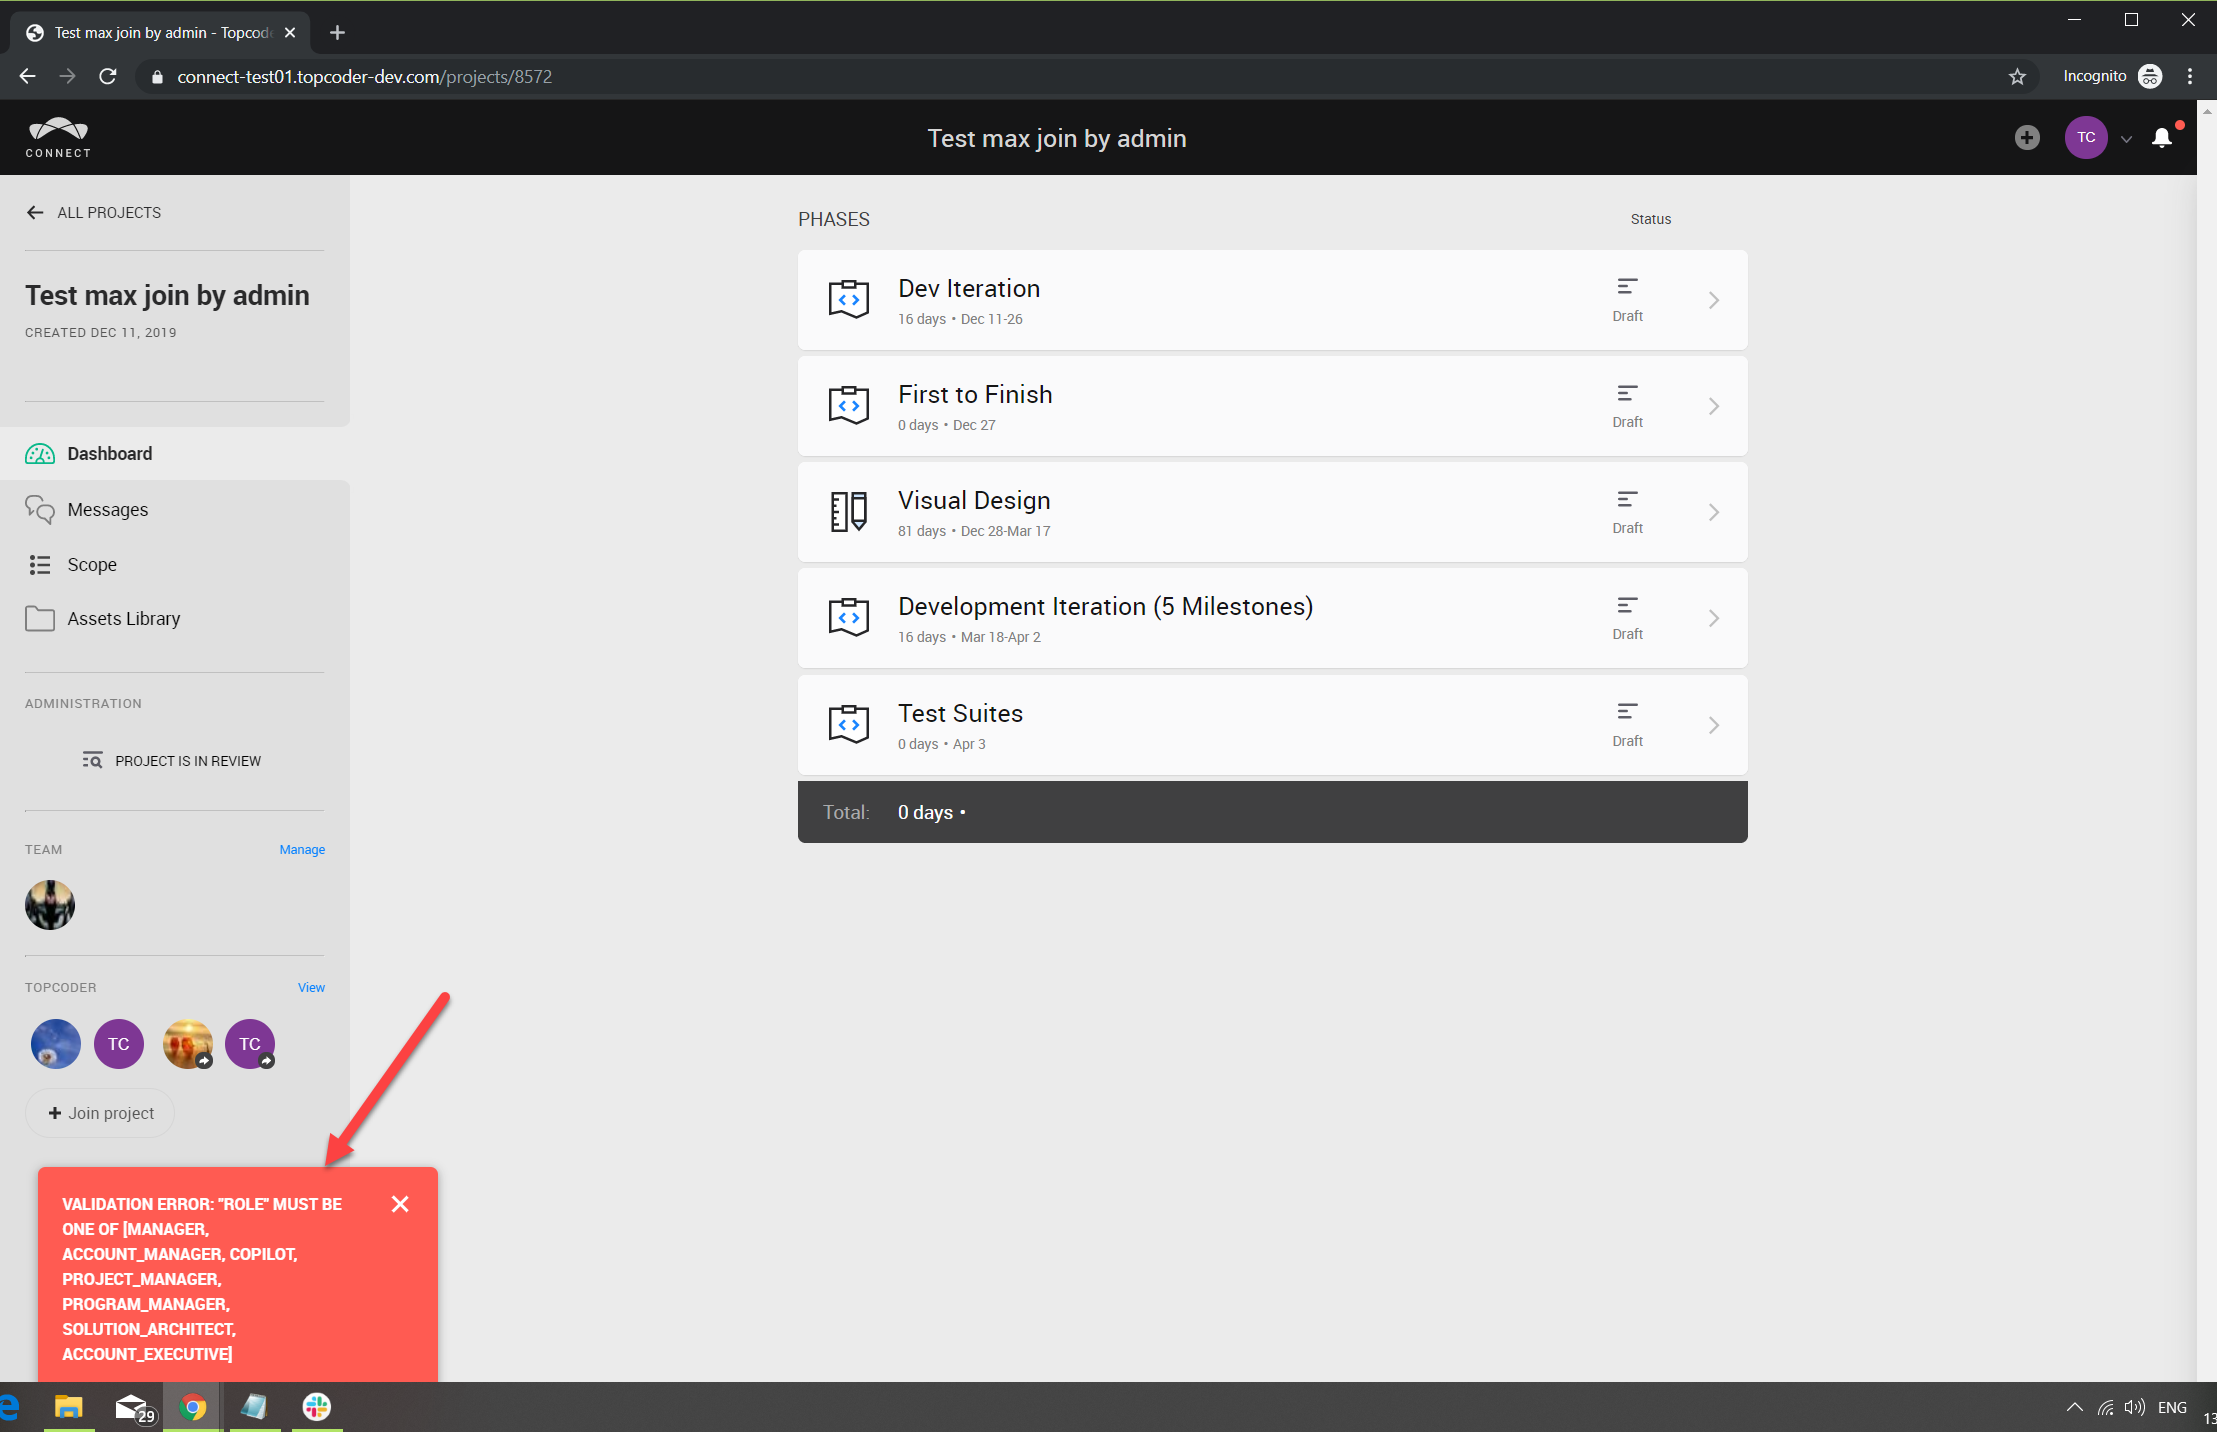Screen dimensions: 2217x1432
Task: Click the team member avatar thumbnail
Action: point(50,905)
